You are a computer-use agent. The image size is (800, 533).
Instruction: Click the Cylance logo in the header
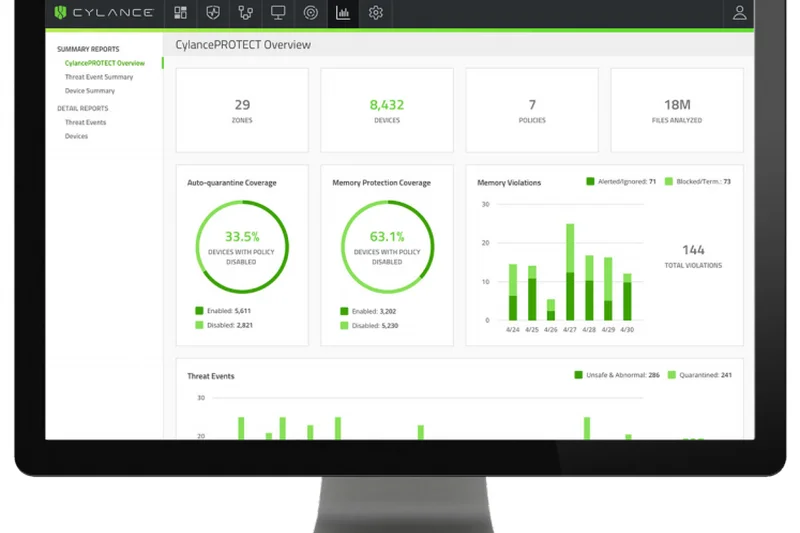pos(104,13)
